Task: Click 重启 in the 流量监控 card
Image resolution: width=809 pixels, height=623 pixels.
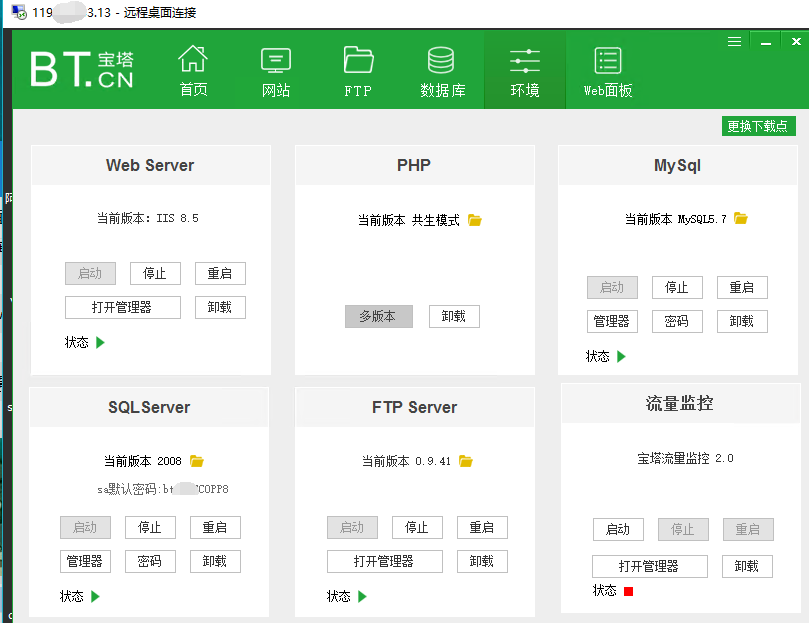Action: point(748,530)
